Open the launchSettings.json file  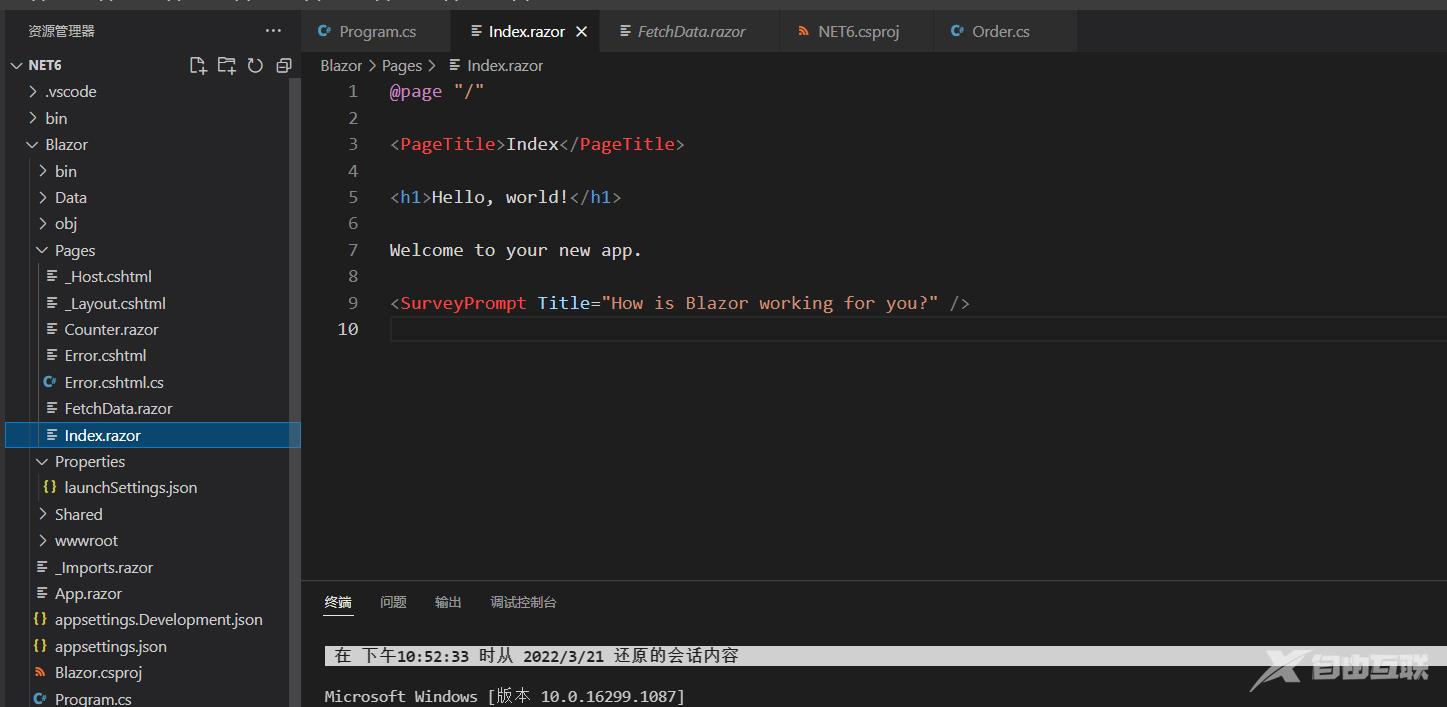coord(130,488)
